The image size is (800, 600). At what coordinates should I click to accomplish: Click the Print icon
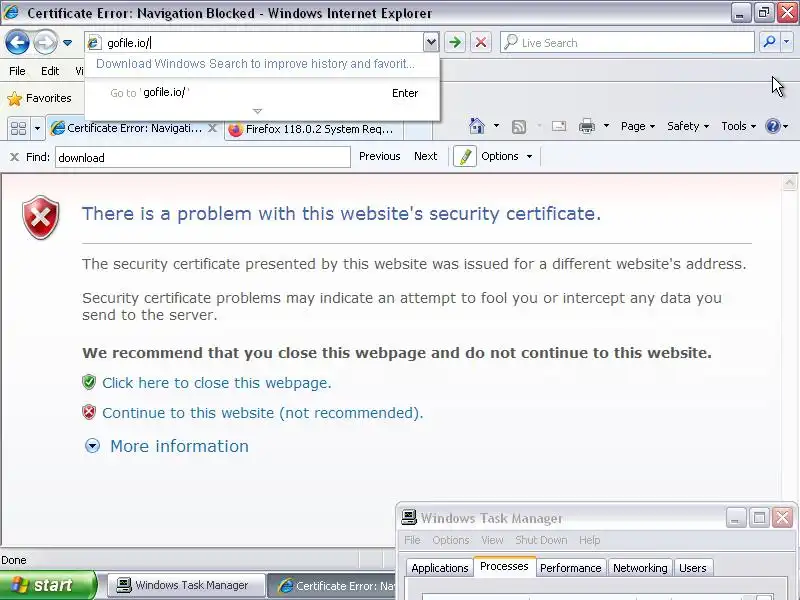(x=587, y=126)
